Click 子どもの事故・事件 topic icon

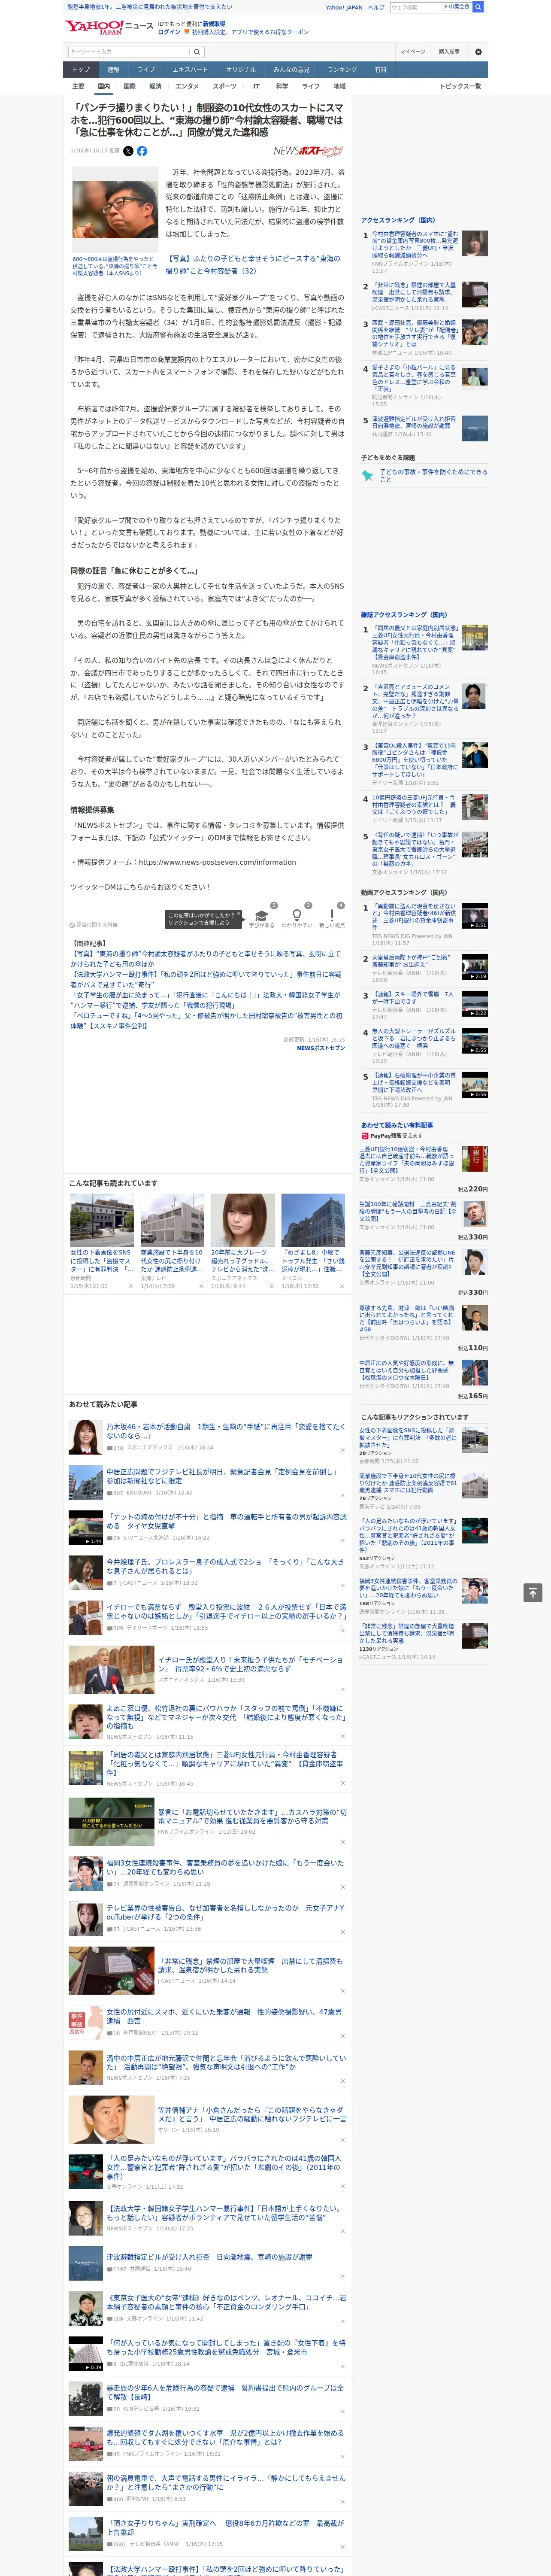click(x=368, y=476)
